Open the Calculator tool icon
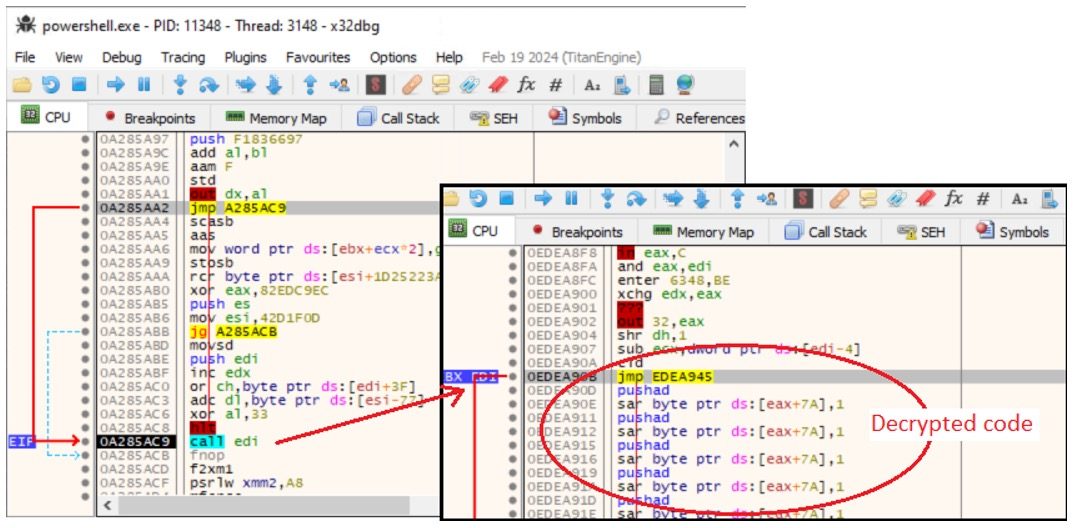This screenshot has width=1073, height=528. point(657,86)
